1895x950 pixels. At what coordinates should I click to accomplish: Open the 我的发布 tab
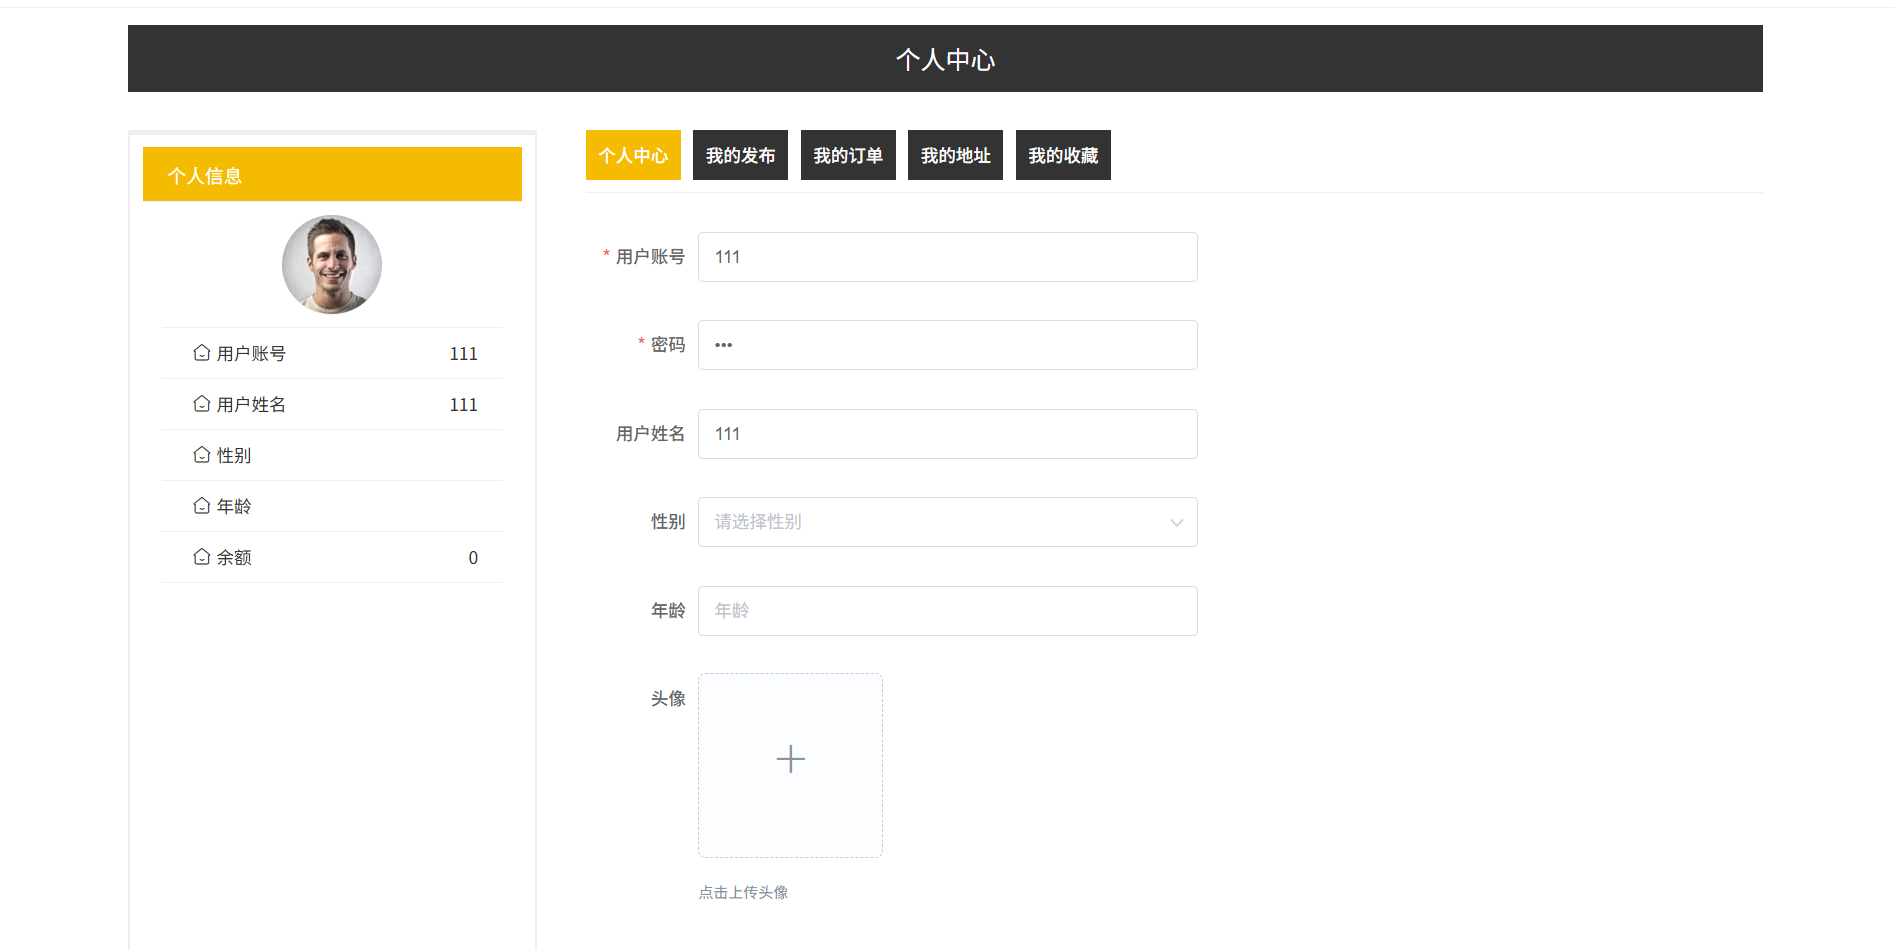point(740,155)
